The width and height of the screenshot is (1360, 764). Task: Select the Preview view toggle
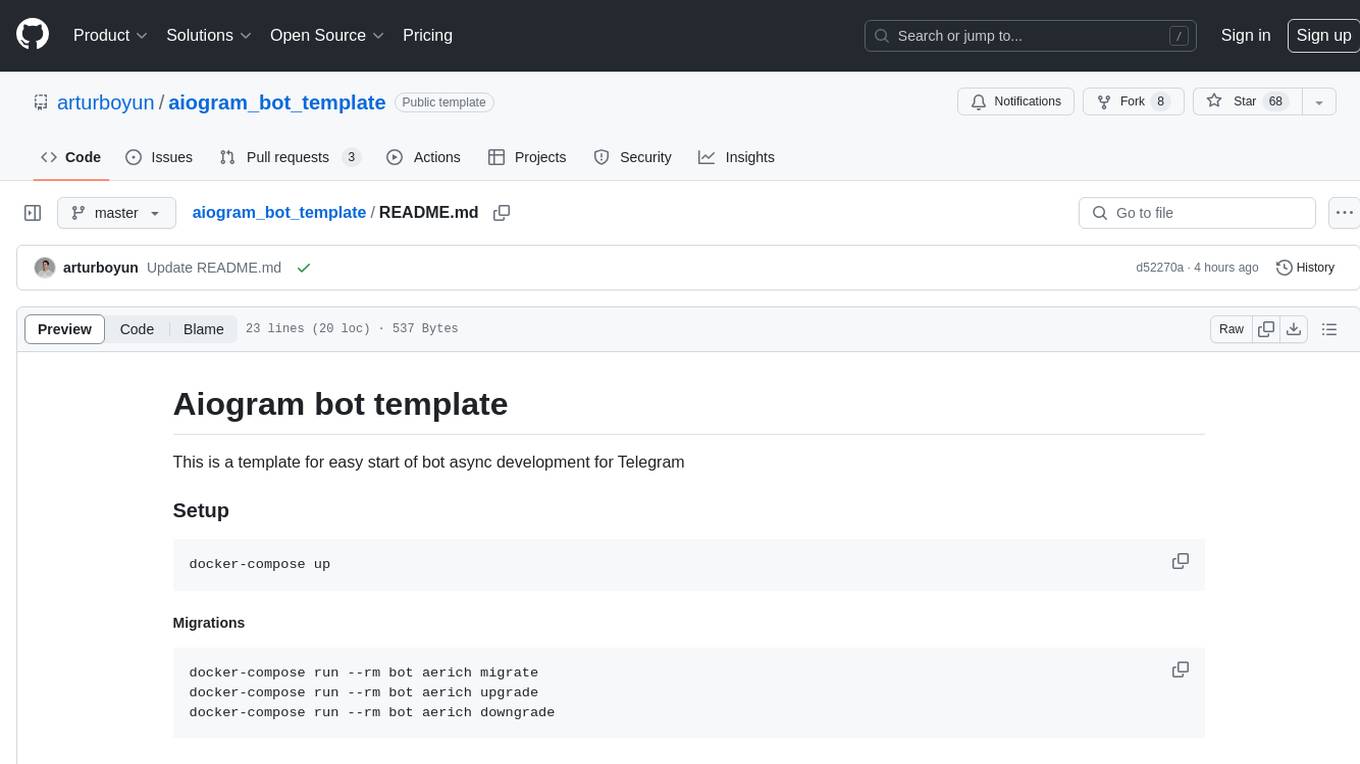(x=65, y=329)
